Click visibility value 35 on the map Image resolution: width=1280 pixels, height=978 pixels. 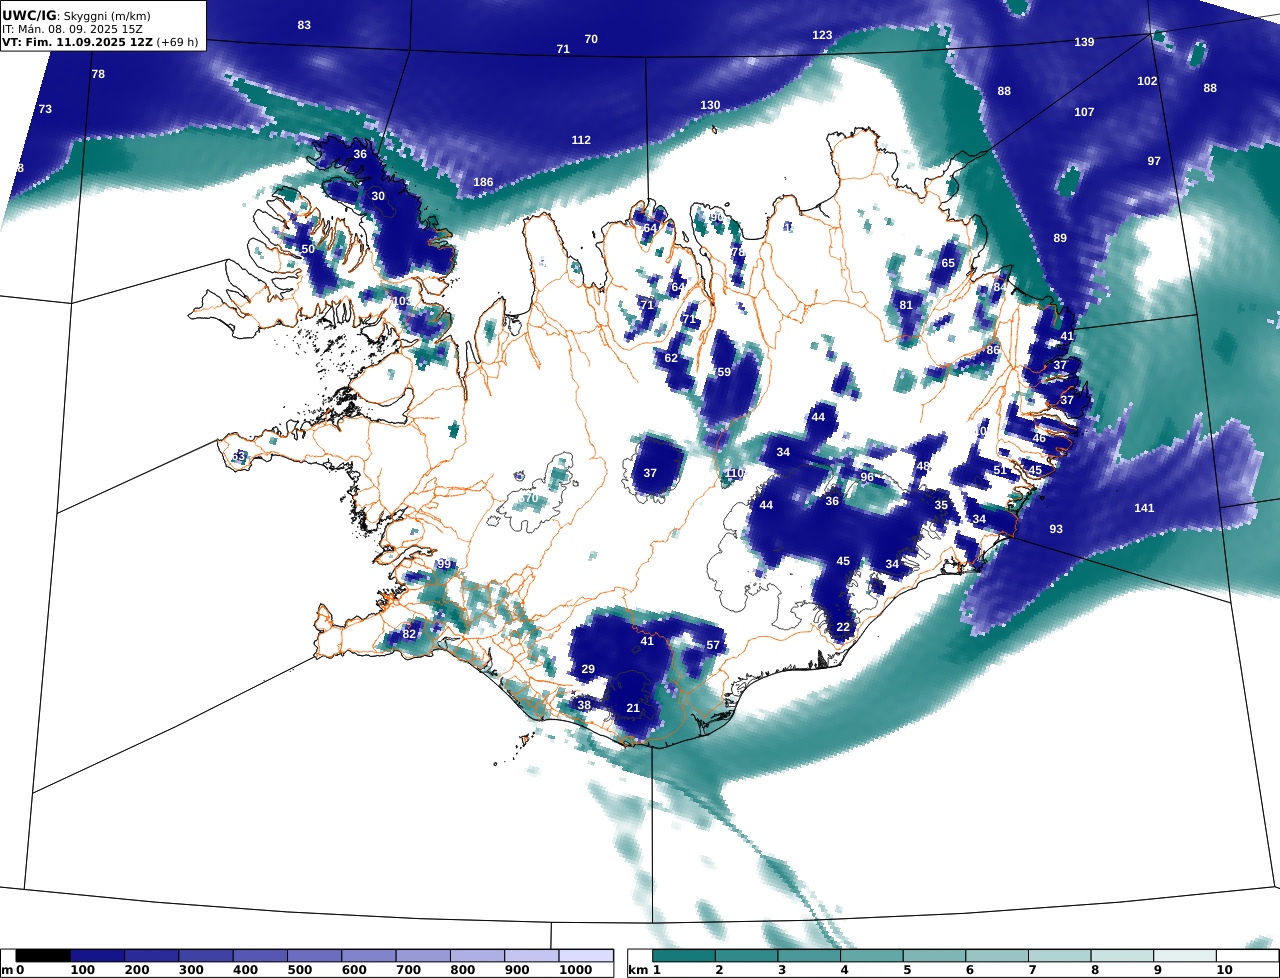coord(941,505)
